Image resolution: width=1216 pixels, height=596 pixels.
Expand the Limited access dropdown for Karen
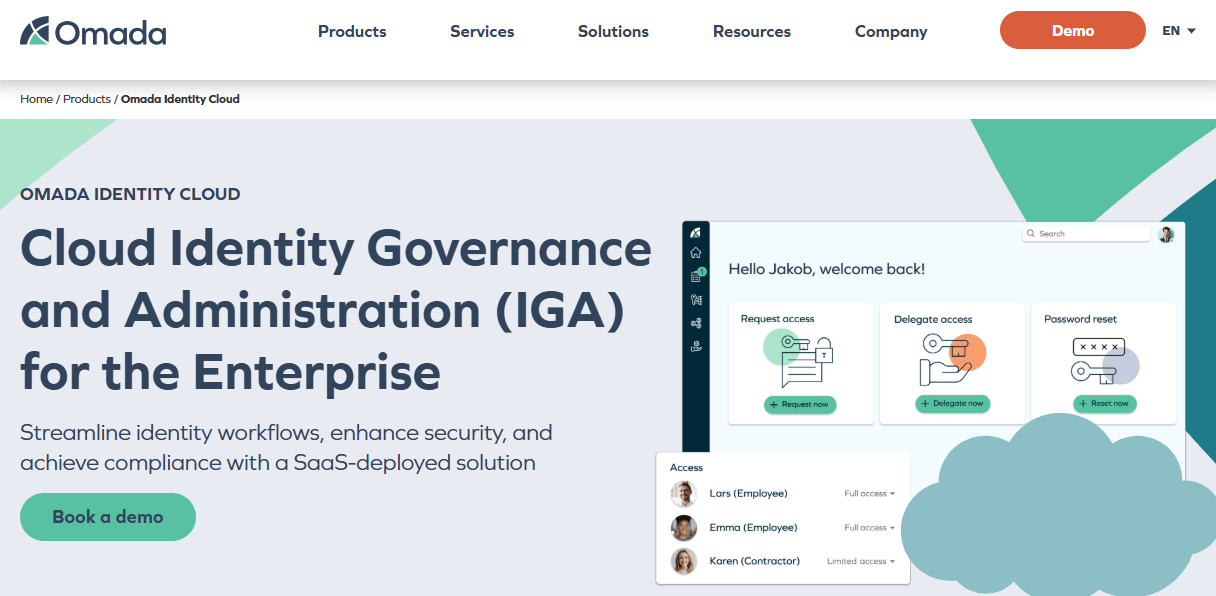861,562
